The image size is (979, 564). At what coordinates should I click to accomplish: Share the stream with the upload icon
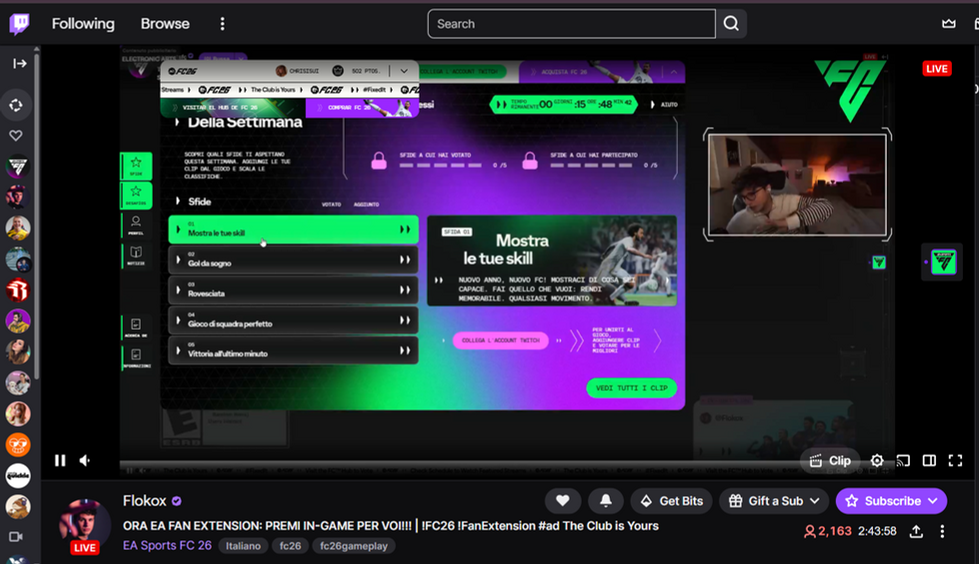916,532
